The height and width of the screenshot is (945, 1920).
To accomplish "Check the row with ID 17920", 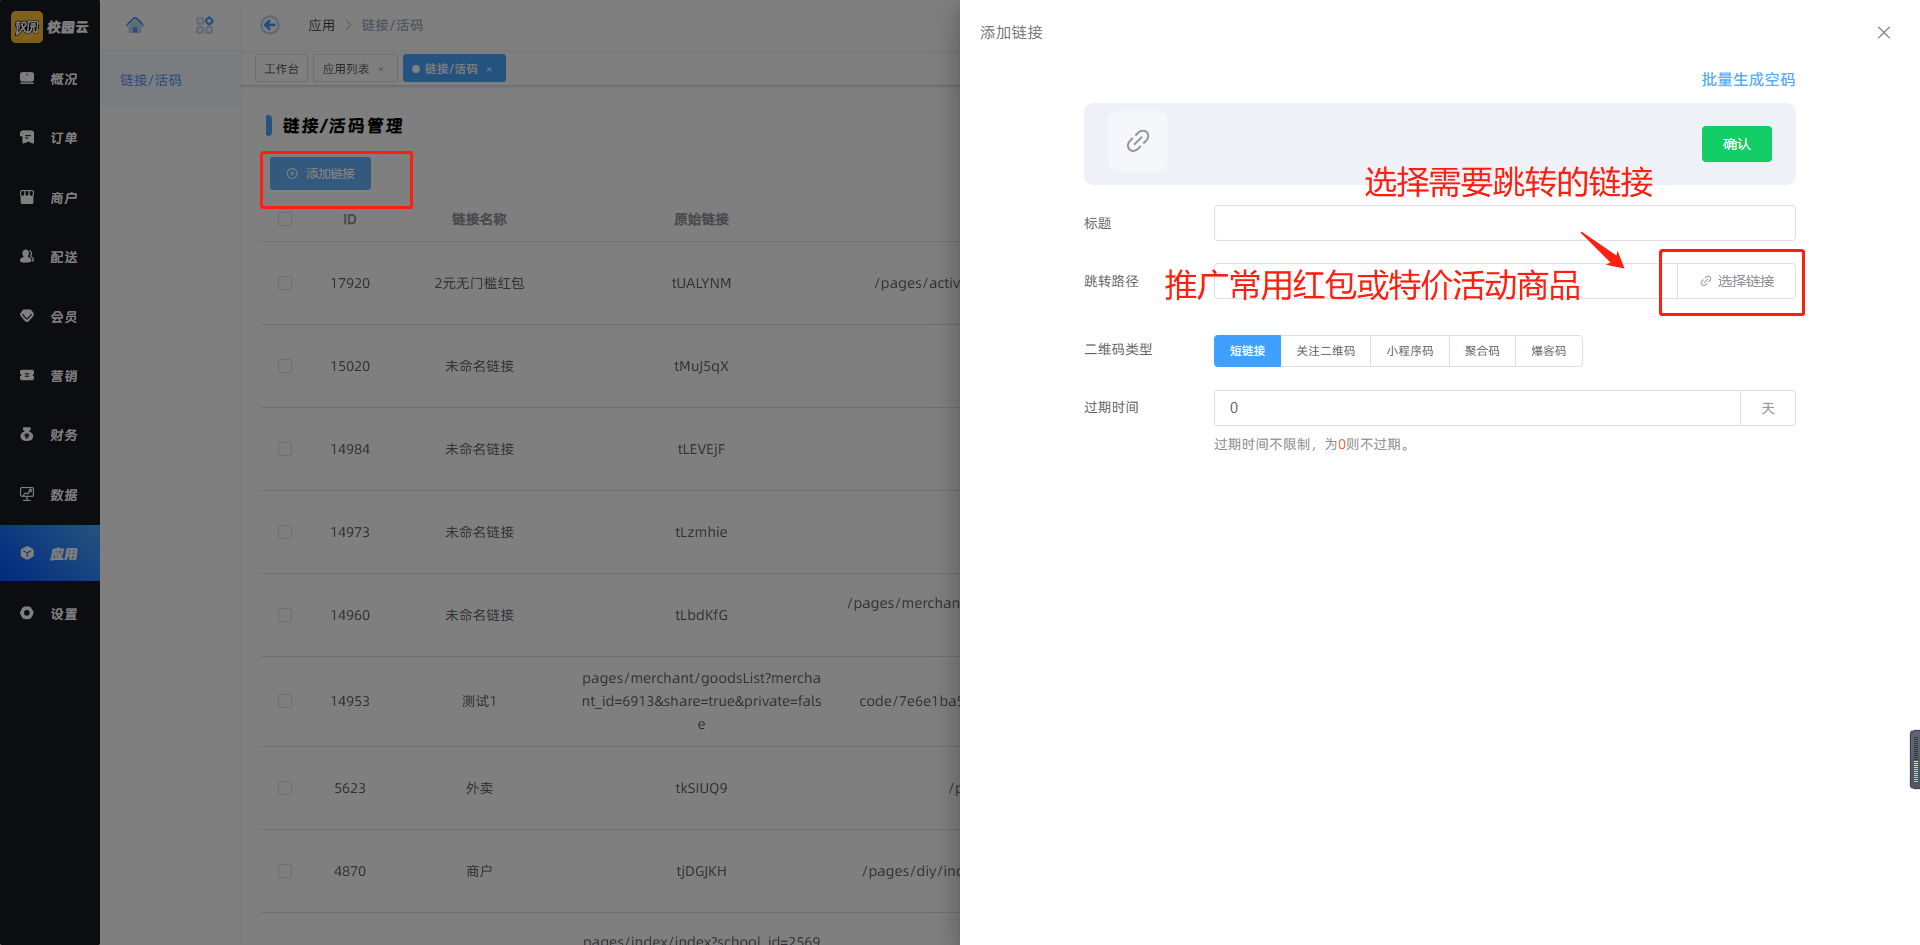I will [x=285, y=283].
